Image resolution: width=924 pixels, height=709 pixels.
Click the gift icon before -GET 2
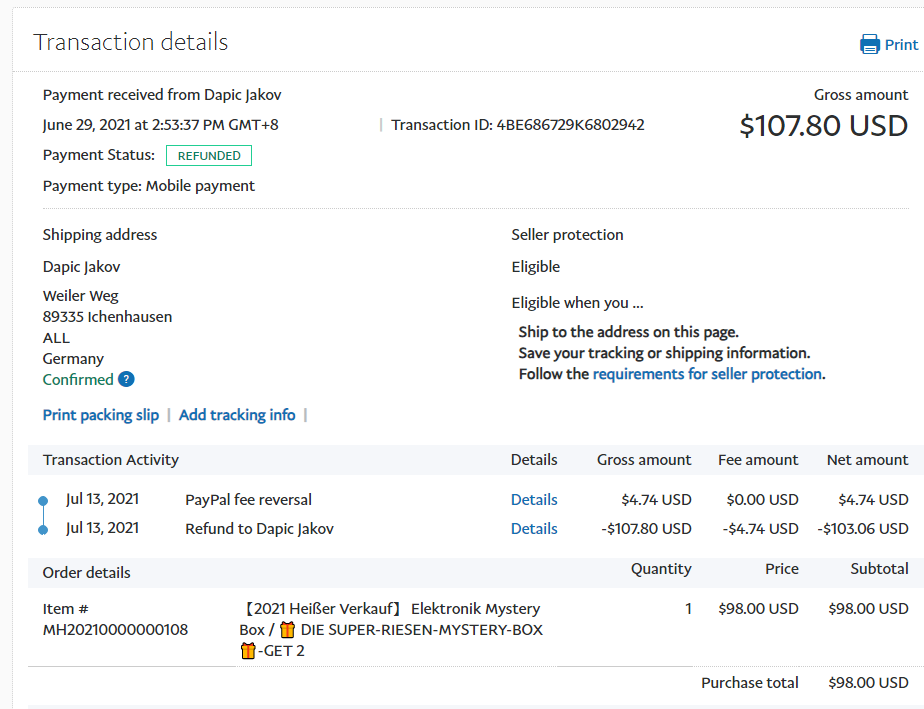248,651
